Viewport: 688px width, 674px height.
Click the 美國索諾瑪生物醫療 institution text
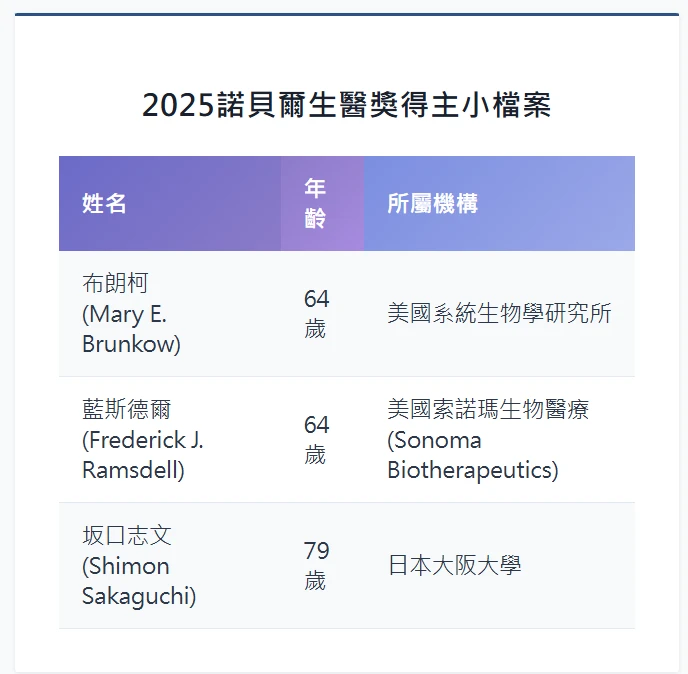[488, 410]
